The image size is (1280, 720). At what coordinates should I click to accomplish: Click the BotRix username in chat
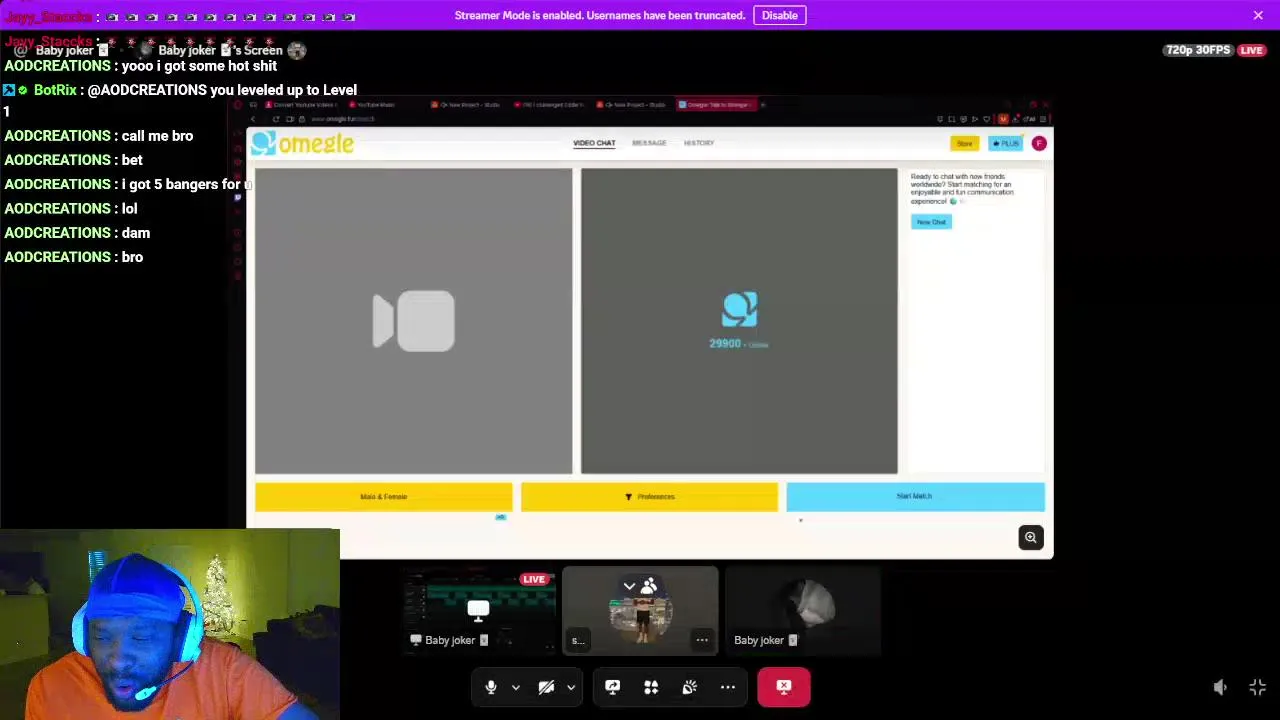point(55,90)
